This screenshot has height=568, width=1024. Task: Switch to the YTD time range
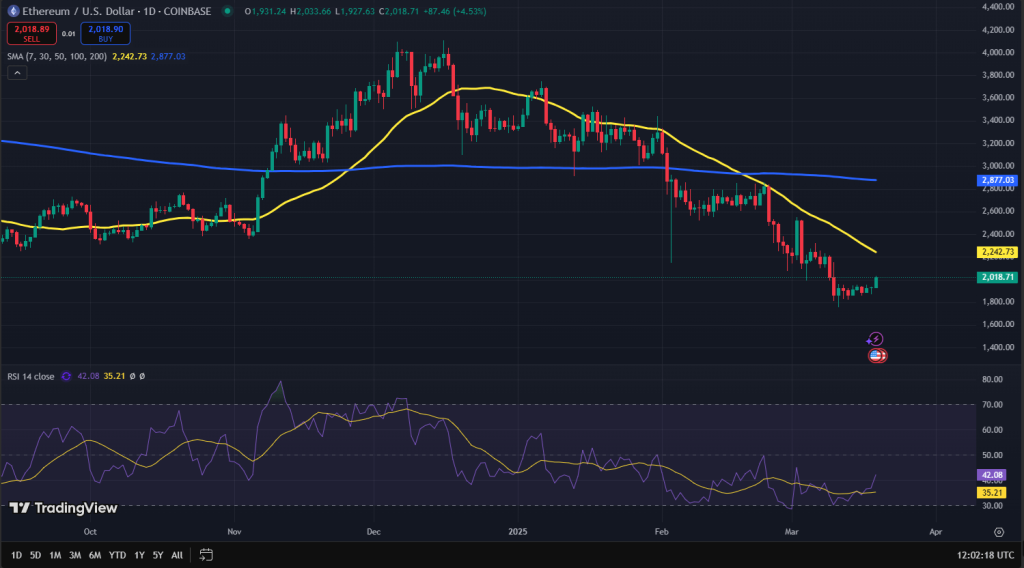[x=117, y=555]
